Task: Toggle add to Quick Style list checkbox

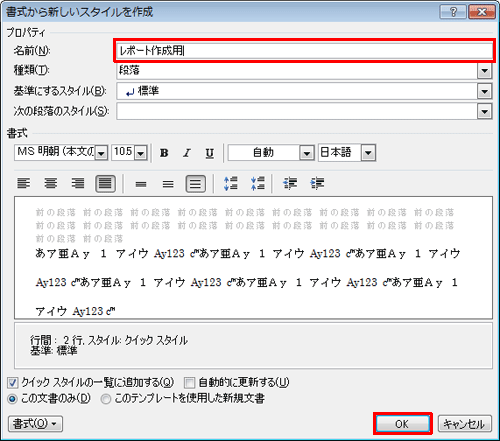Action: pos(13,382)
